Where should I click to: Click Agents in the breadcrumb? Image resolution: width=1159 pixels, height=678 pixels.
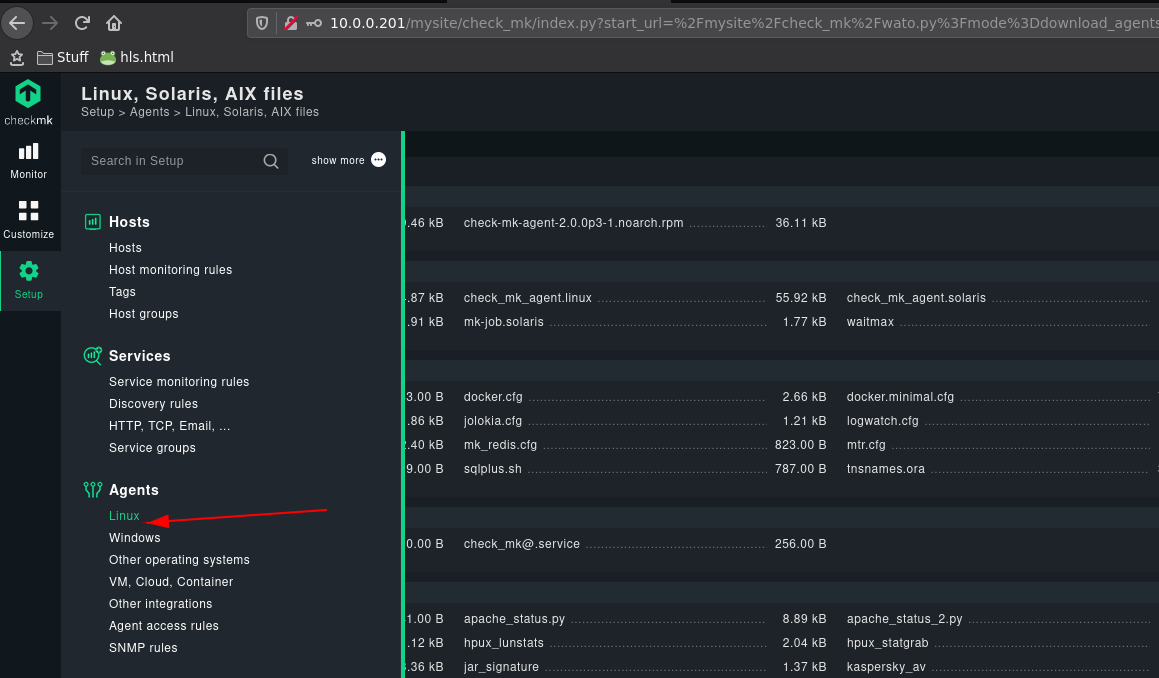coord(149,112)
